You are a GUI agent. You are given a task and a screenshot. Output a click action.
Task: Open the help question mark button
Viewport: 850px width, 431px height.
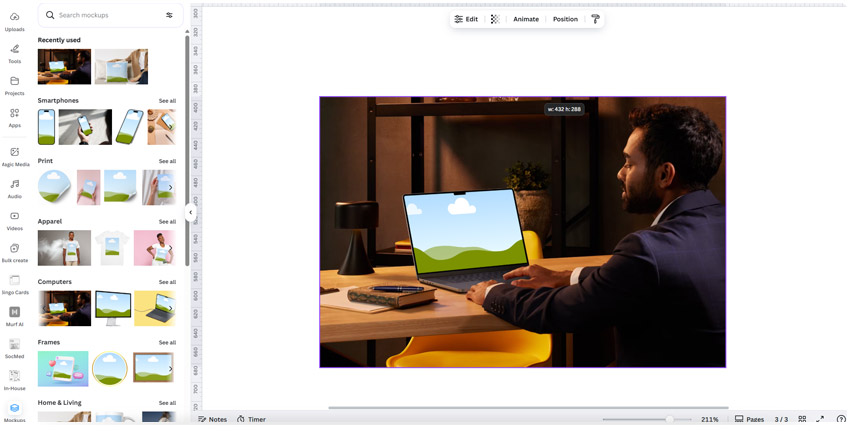tap(841, 419)
